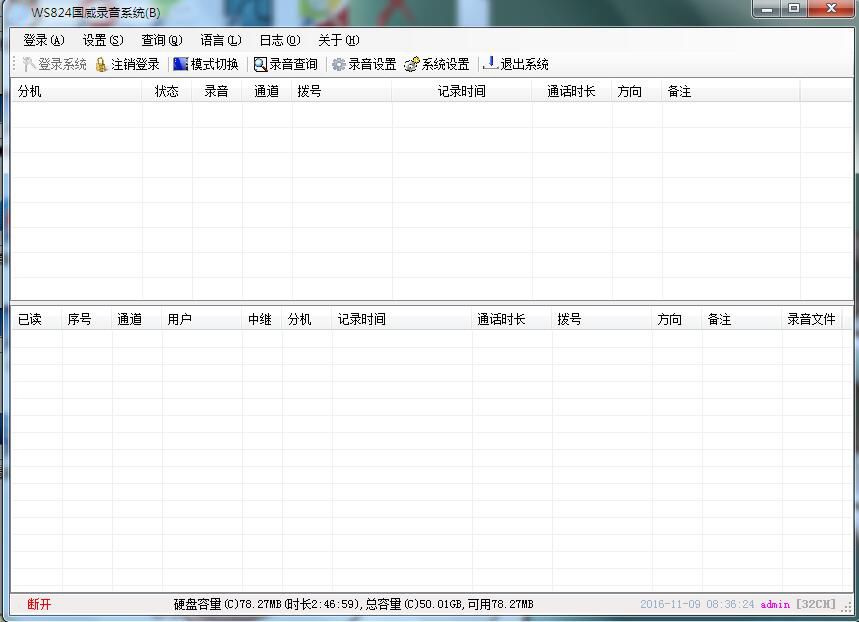This screenshot has width=859, height=622.
Task: Open the 设置(S) menu
Action: tap(103, 40)
